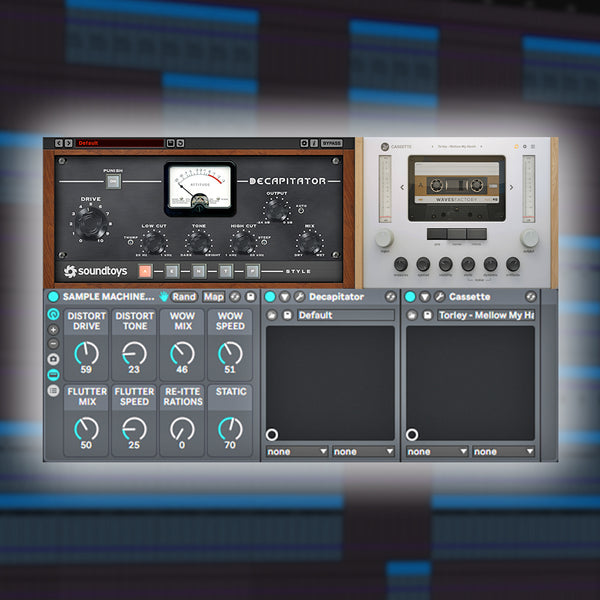Image resolution: width=600 pixels, height=600 pixels.
Task: Click the HIGH CUT knob on Decapitator
Action: coord(243,243)
